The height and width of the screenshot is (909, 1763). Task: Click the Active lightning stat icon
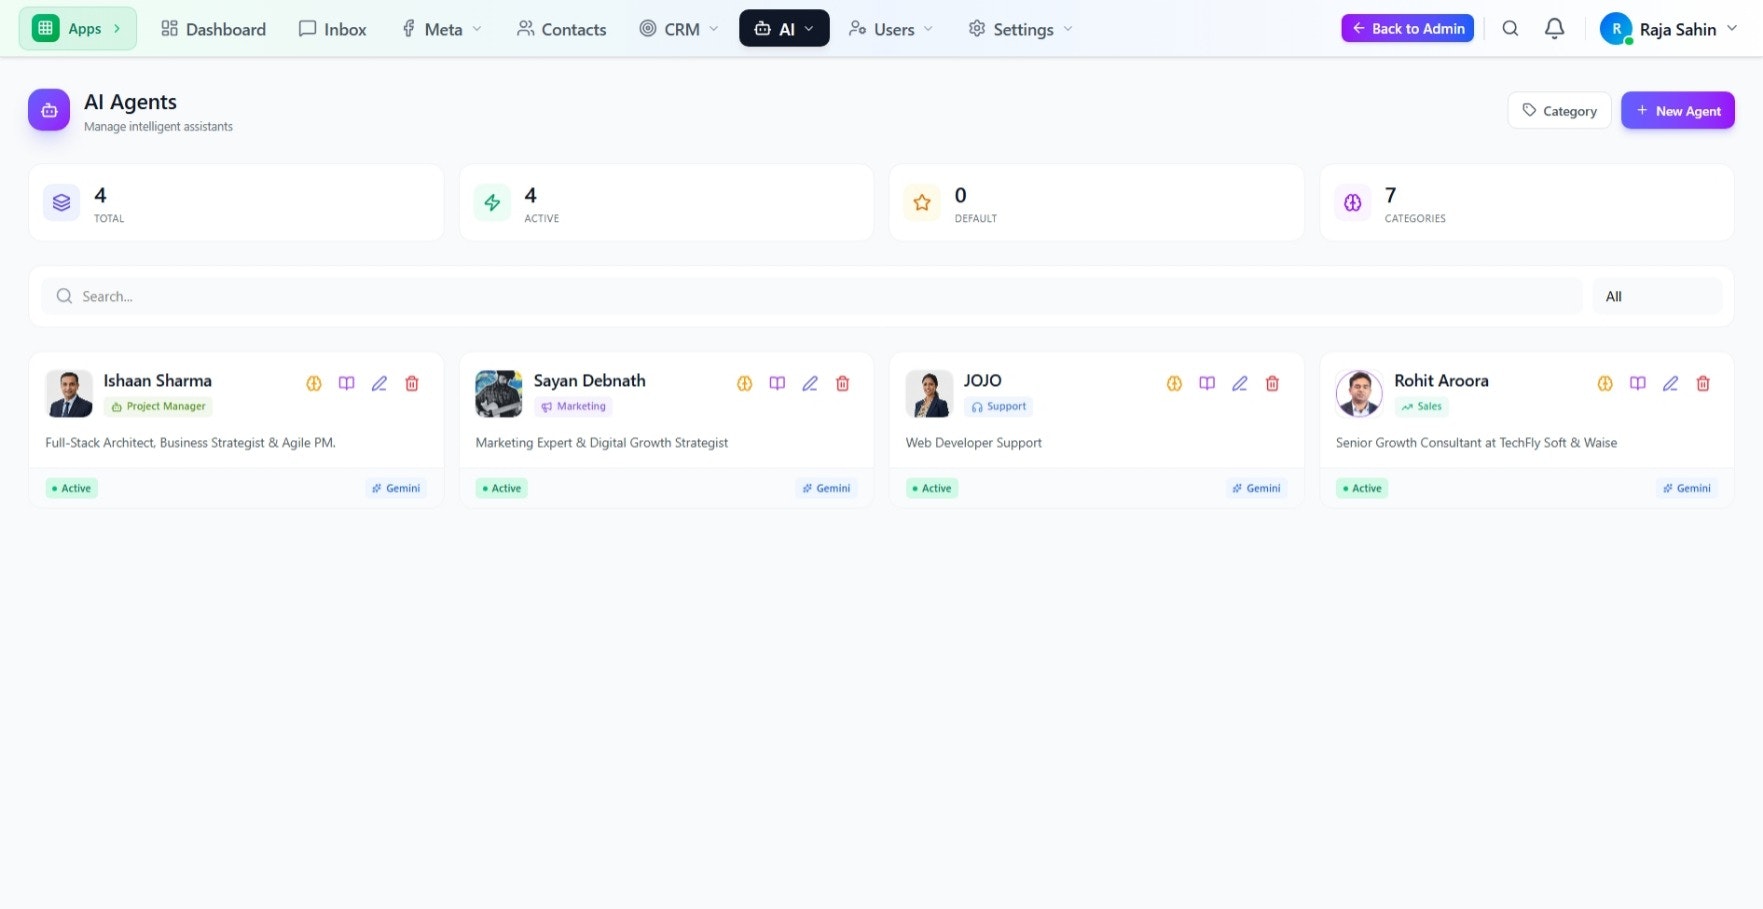492,203
